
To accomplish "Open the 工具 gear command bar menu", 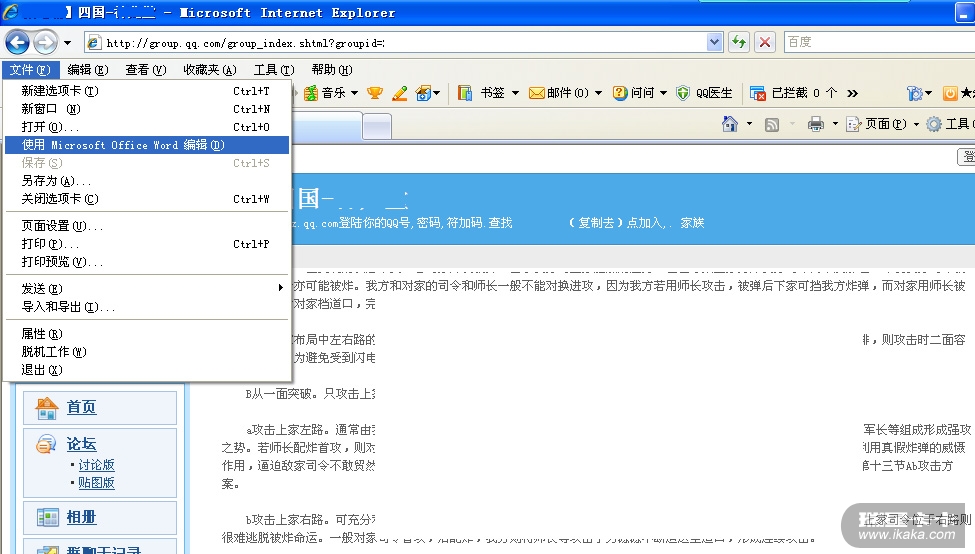I will pos(950,124).
